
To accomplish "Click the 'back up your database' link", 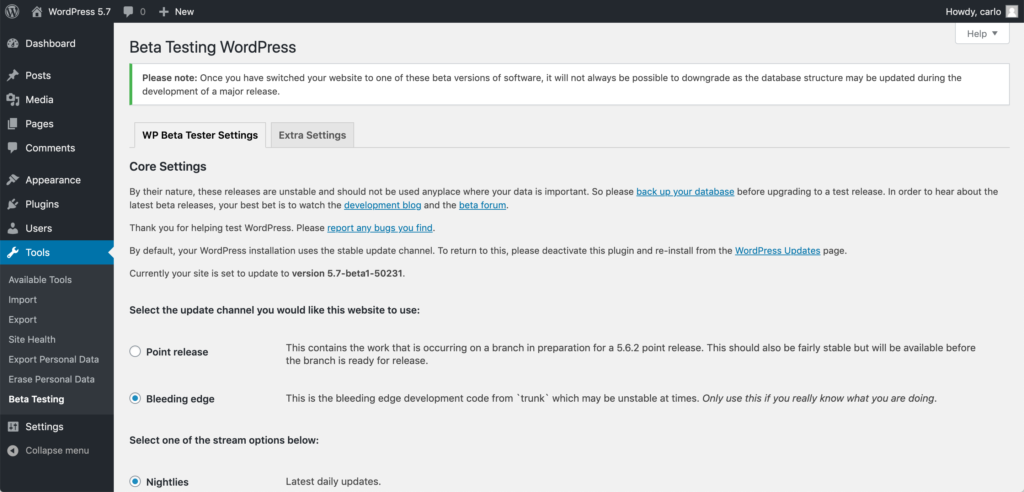I will pos(685,192).
